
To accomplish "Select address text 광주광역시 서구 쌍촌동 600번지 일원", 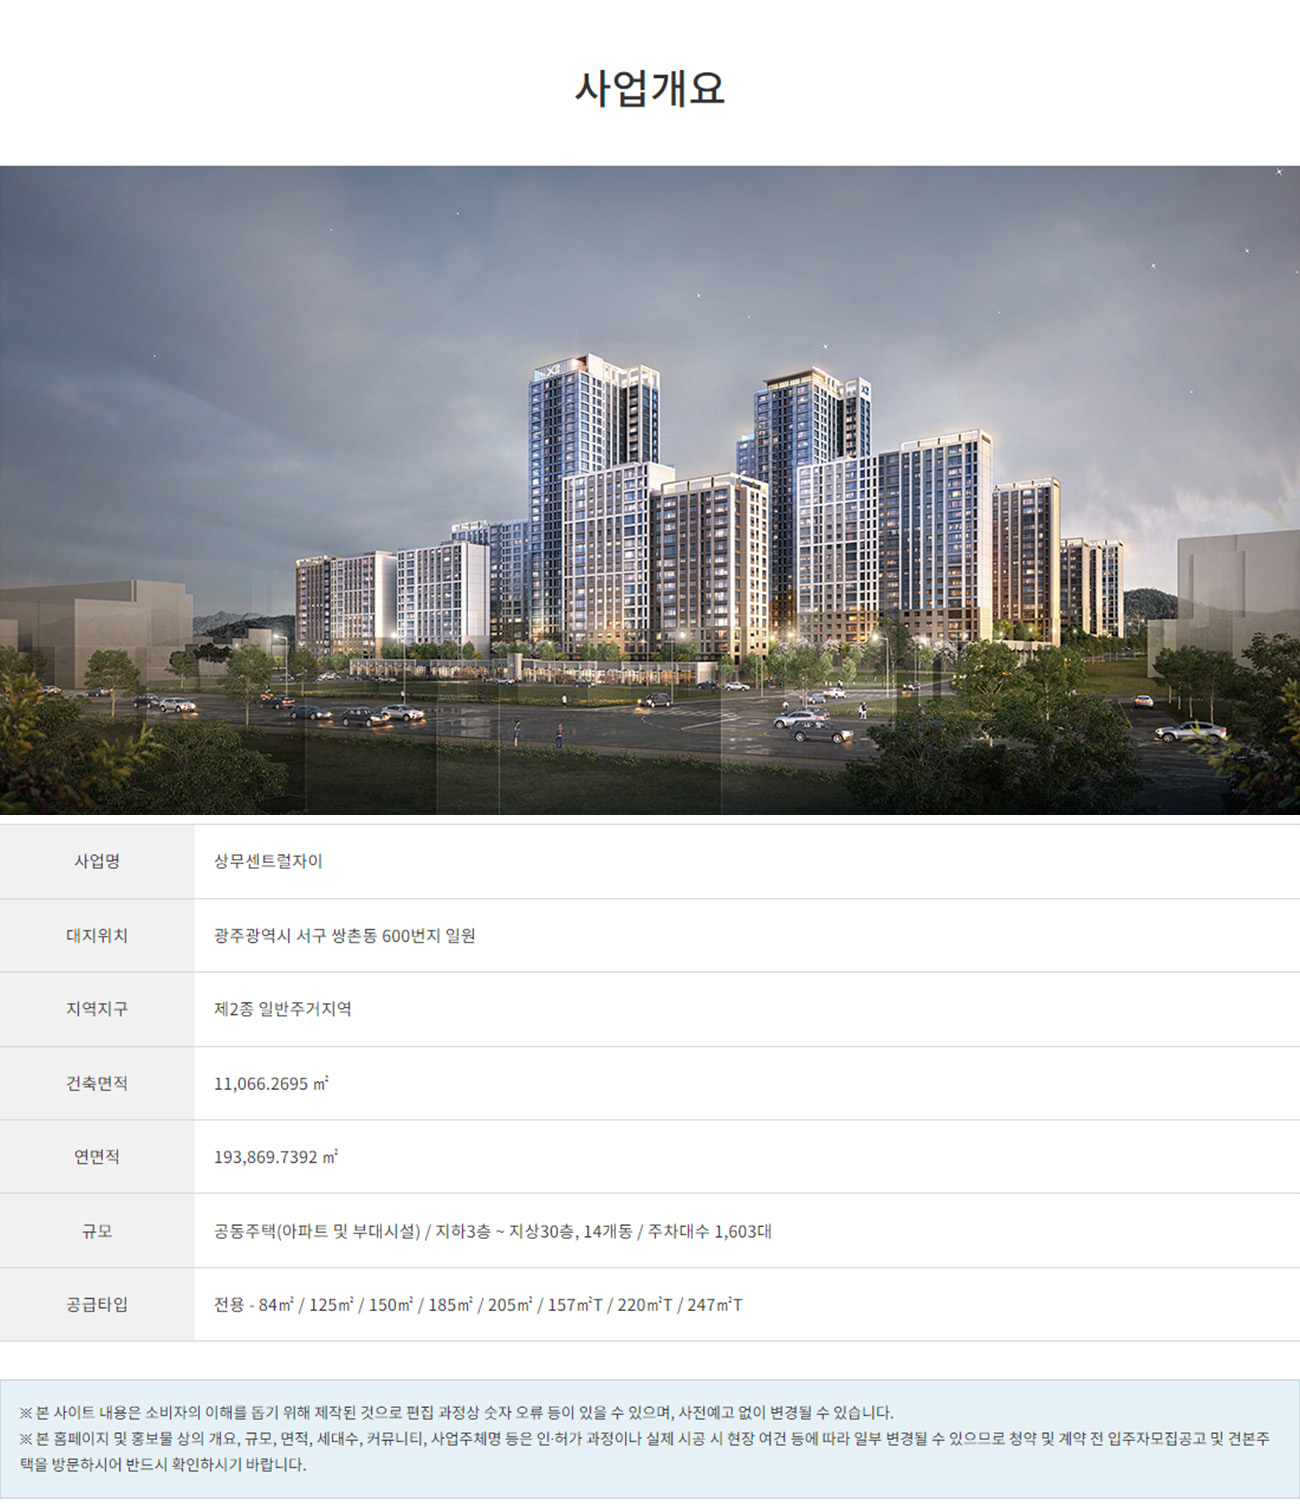I will coord(344,935).
